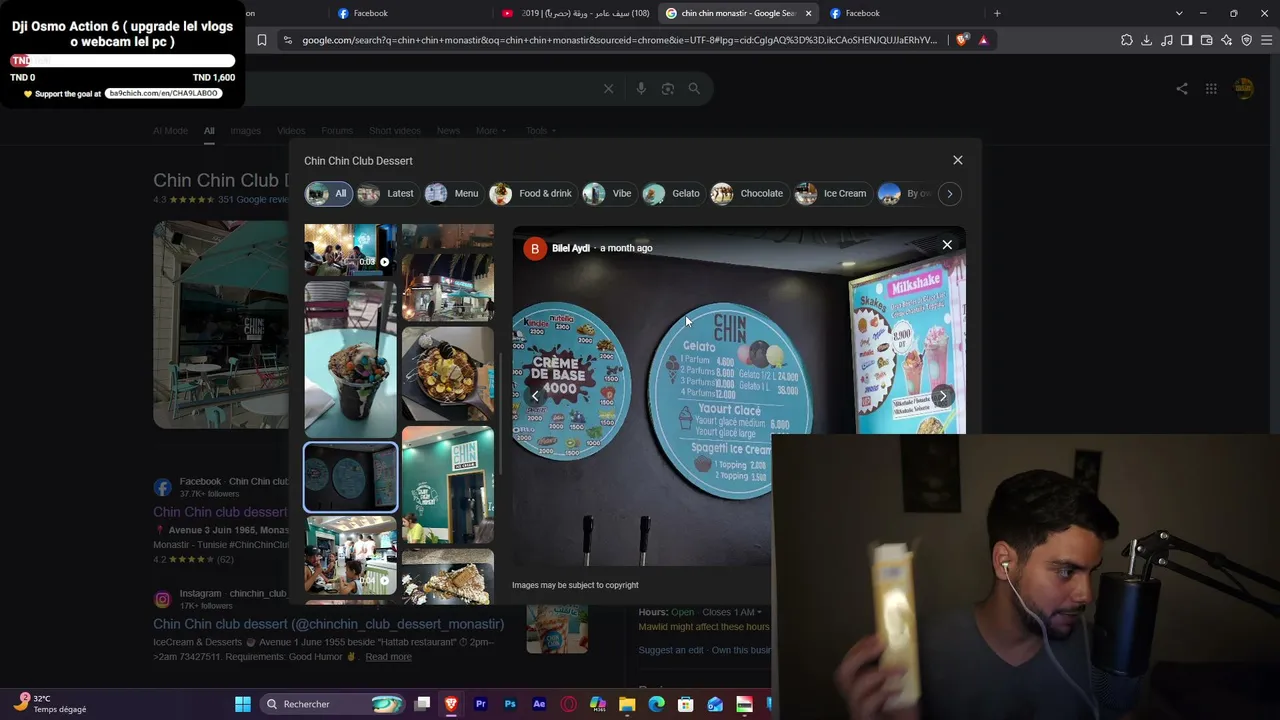This screenshot has width=1280, height=720.
Task: Click the taskbar Rechercher search box
Action: (x=333, y=704)
